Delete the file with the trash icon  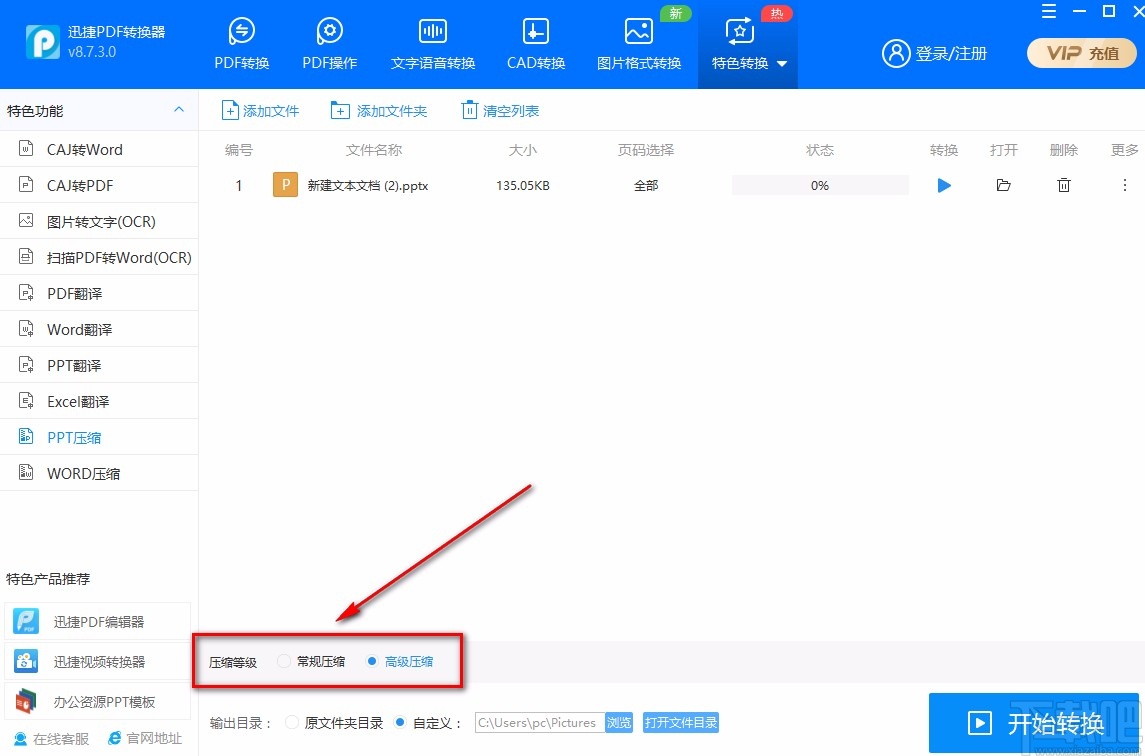pyautogui.click(x=1063, y=185)
